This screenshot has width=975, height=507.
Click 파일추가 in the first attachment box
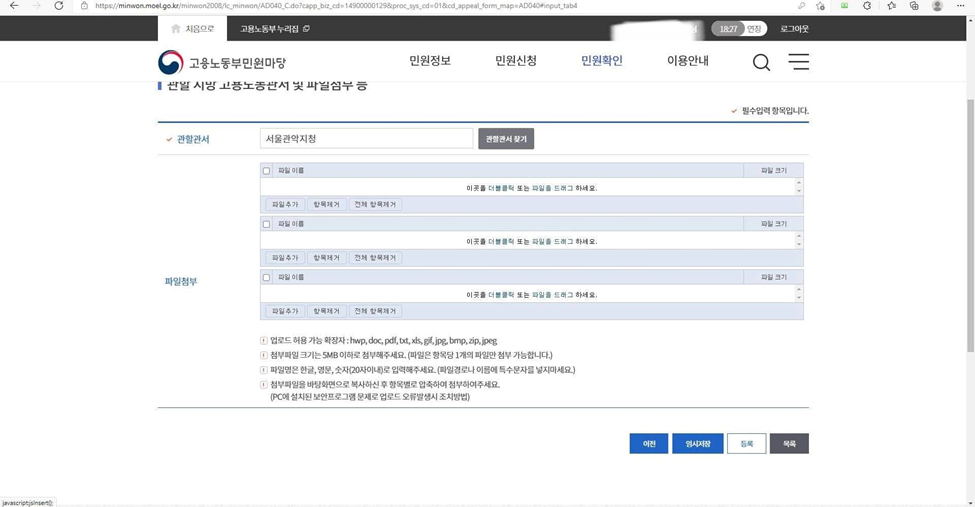coord(285,204)
